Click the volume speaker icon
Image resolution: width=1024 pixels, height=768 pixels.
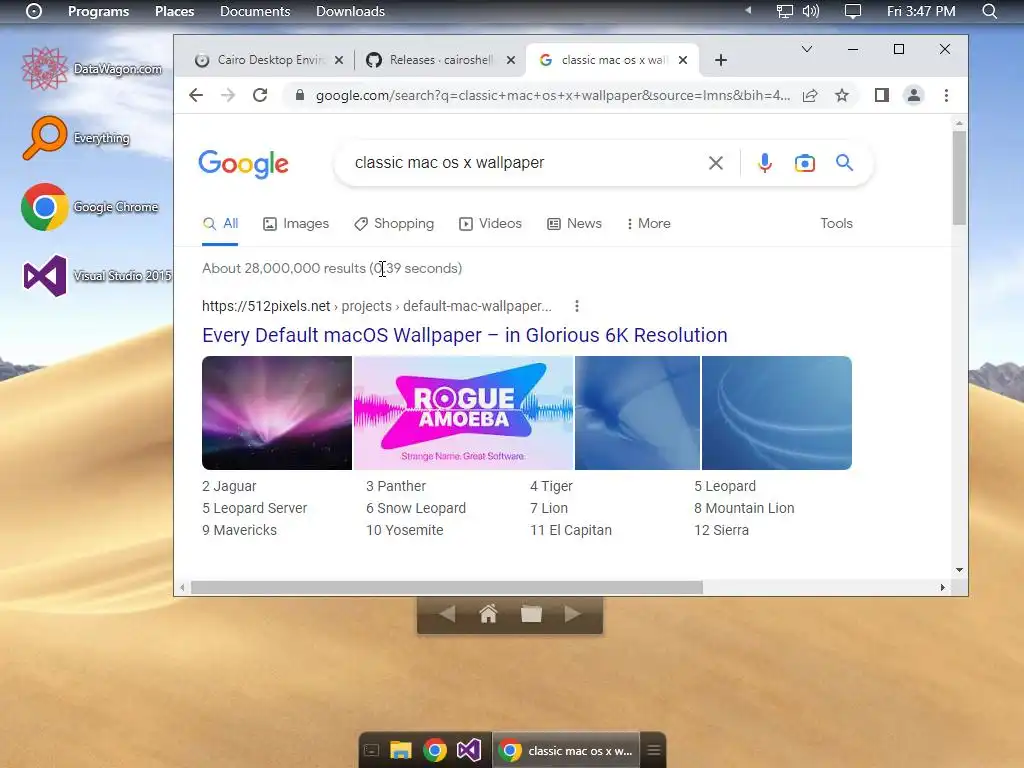point(810,11)
